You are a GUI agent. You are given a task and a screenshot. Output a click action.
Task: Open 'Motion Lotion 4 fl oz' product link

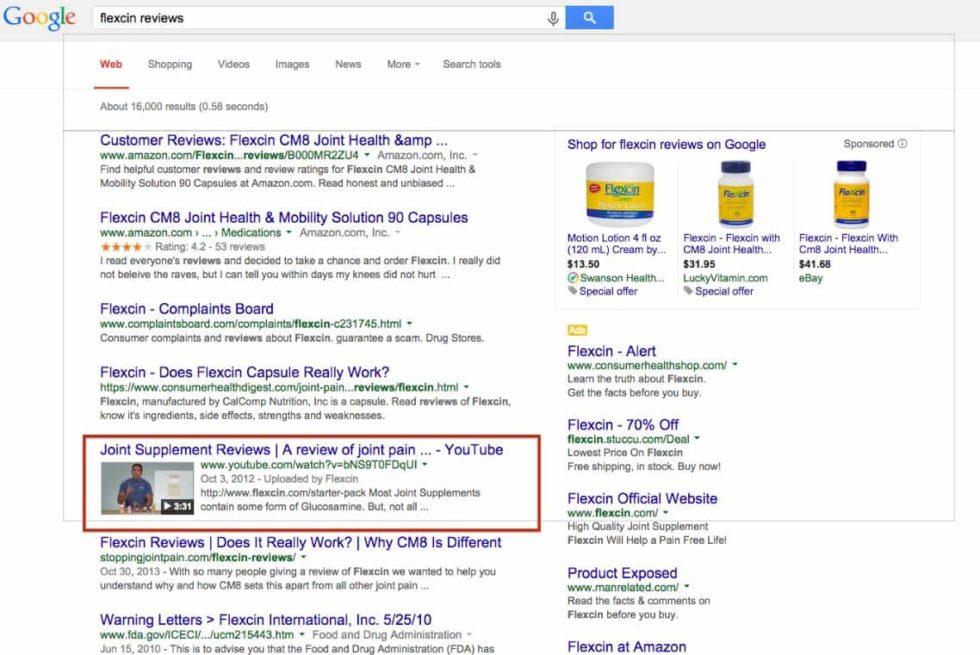(x=616, y=244)
